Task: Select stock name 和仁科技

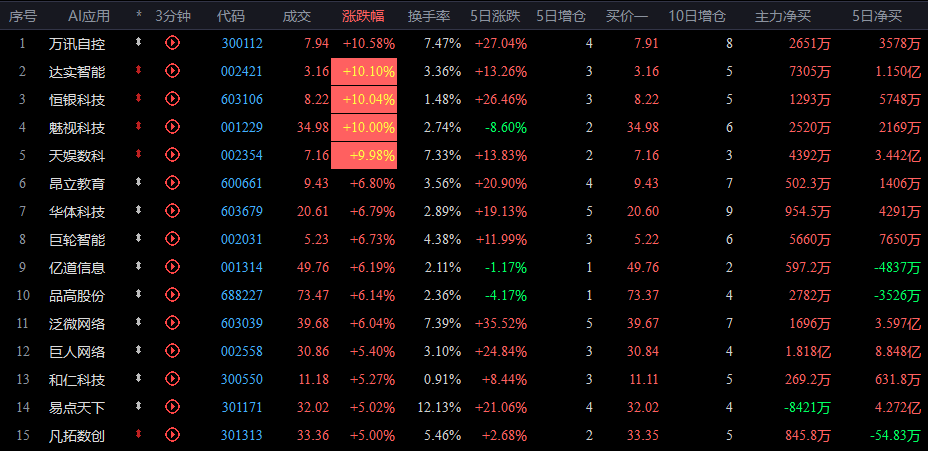Action: coord(77,379)
